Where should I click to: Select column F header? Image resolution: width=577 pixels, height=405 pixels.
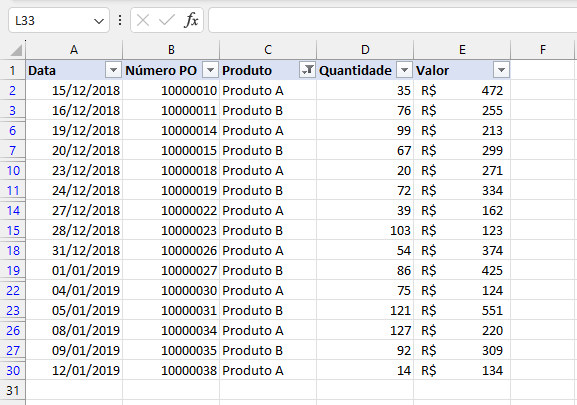point(543,50)
